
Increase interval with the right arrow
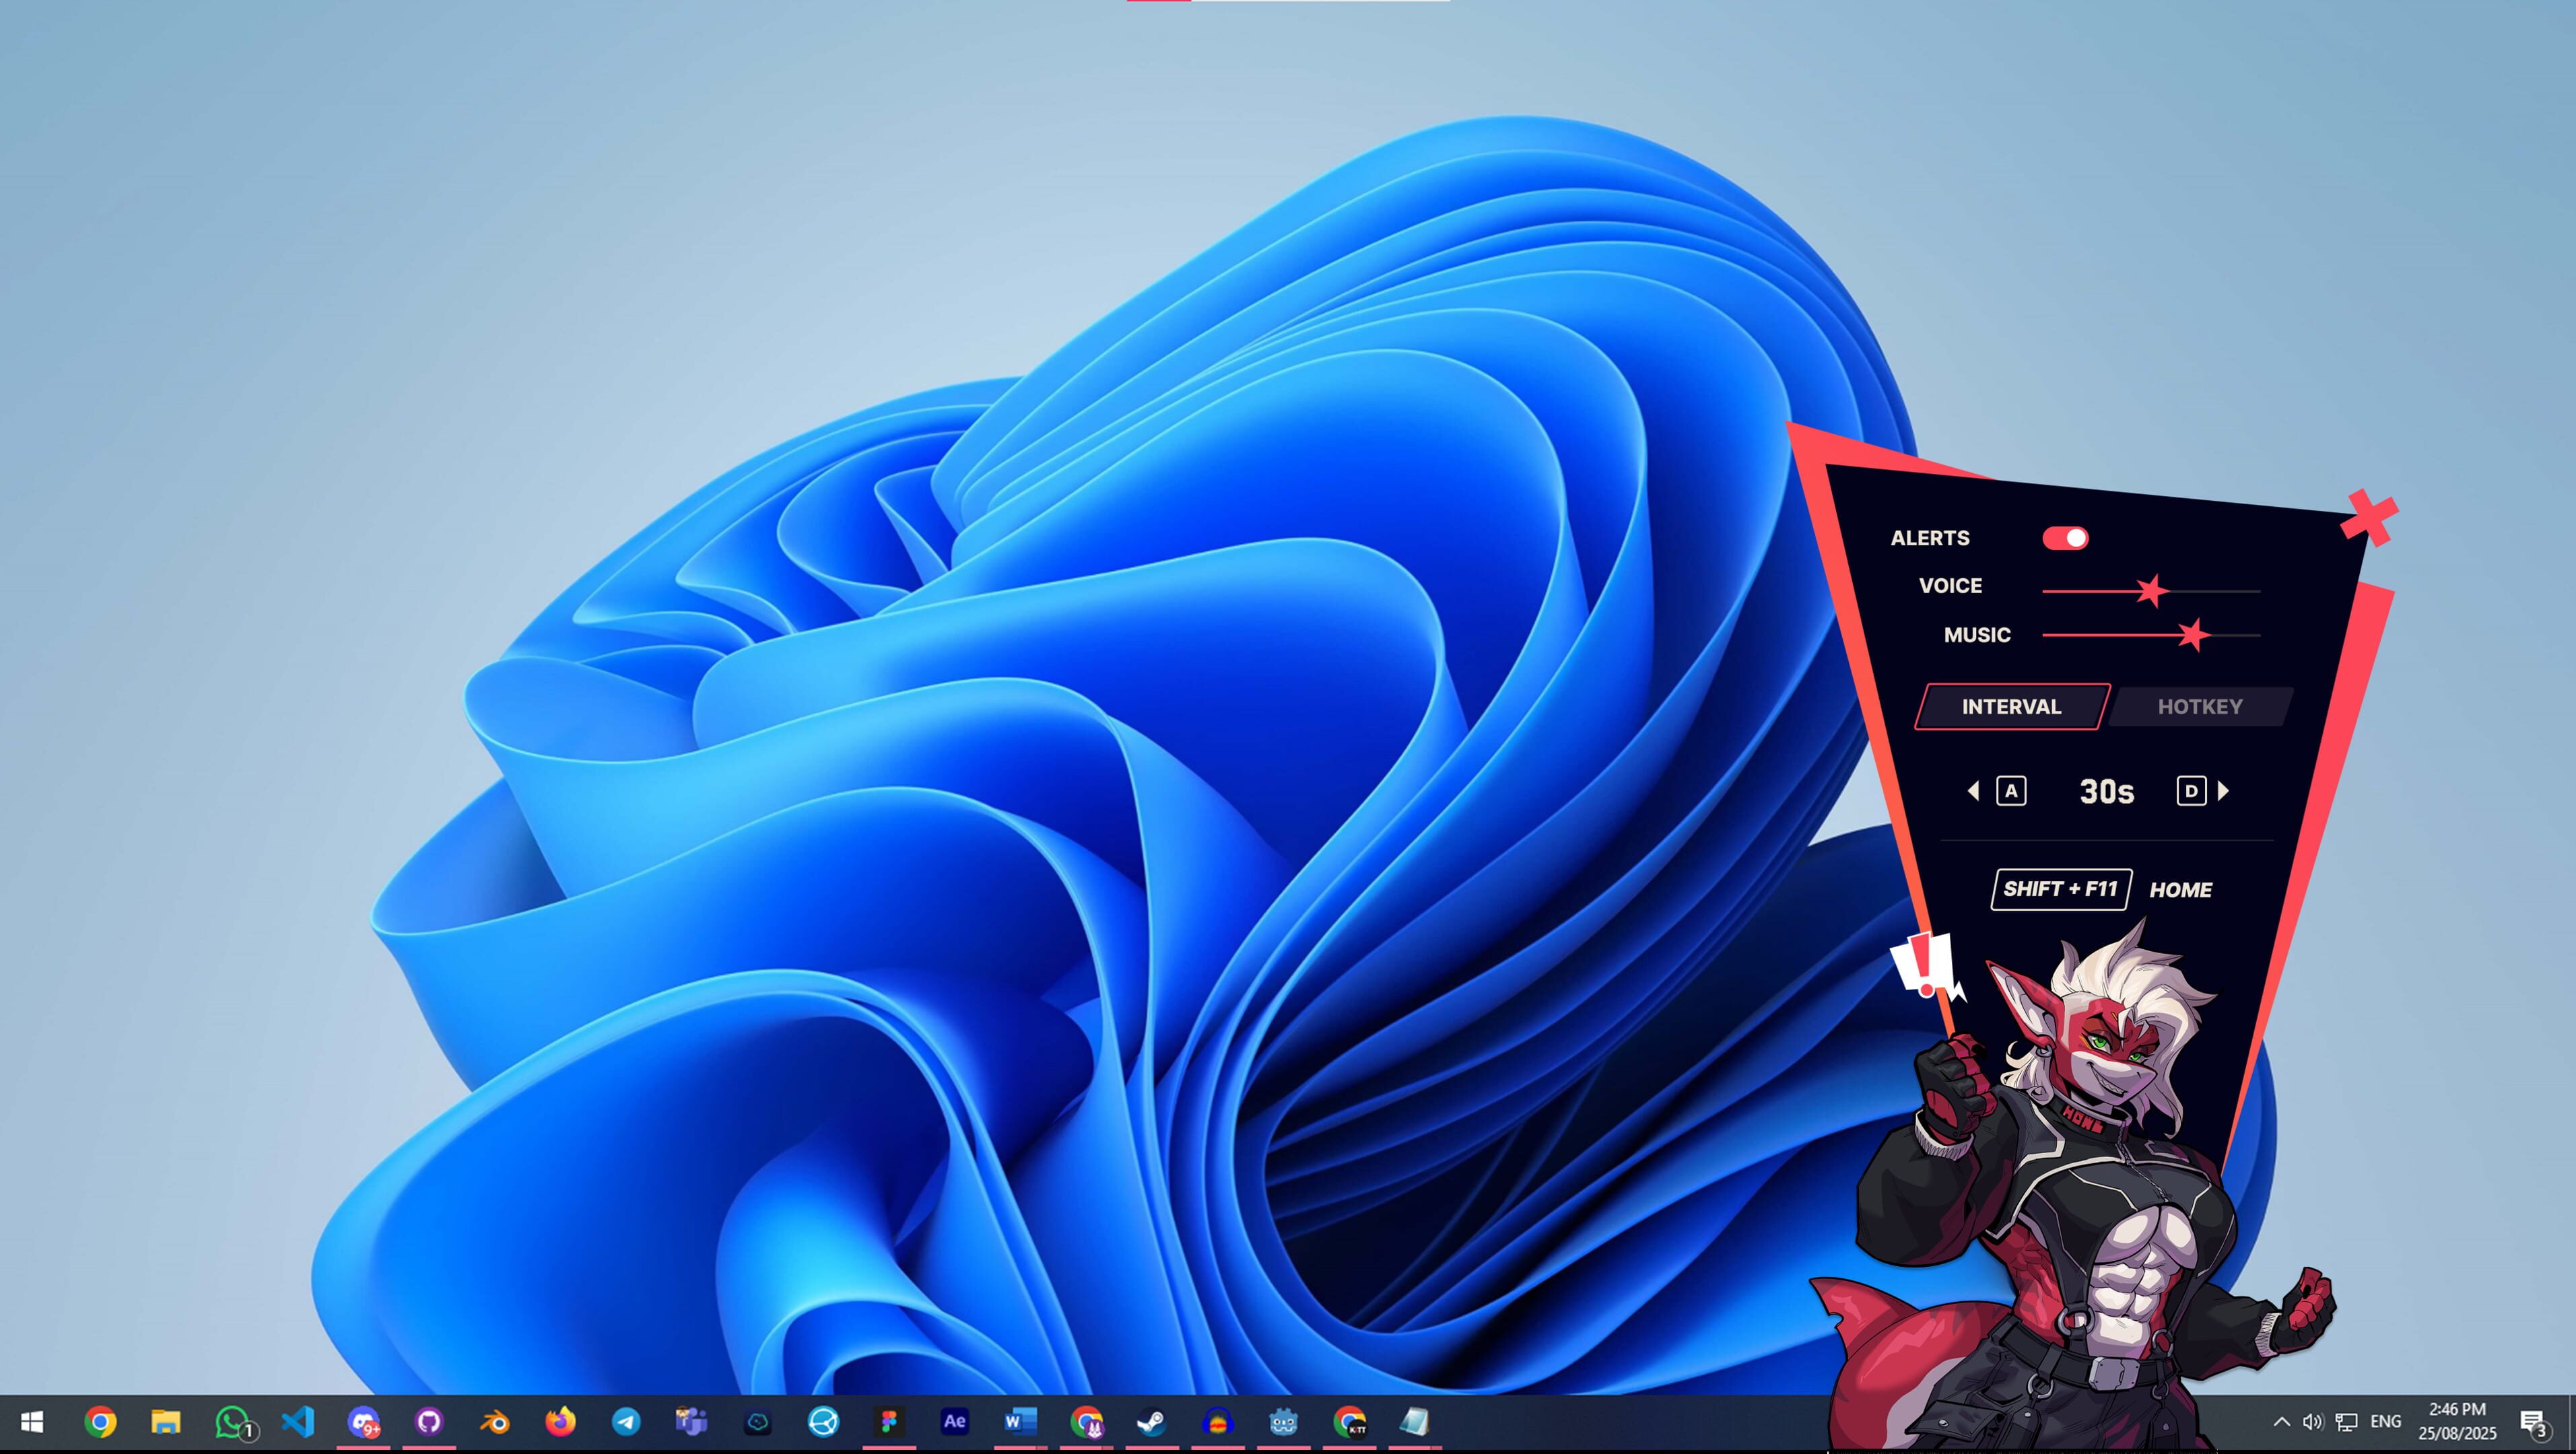coord(2223,791)
